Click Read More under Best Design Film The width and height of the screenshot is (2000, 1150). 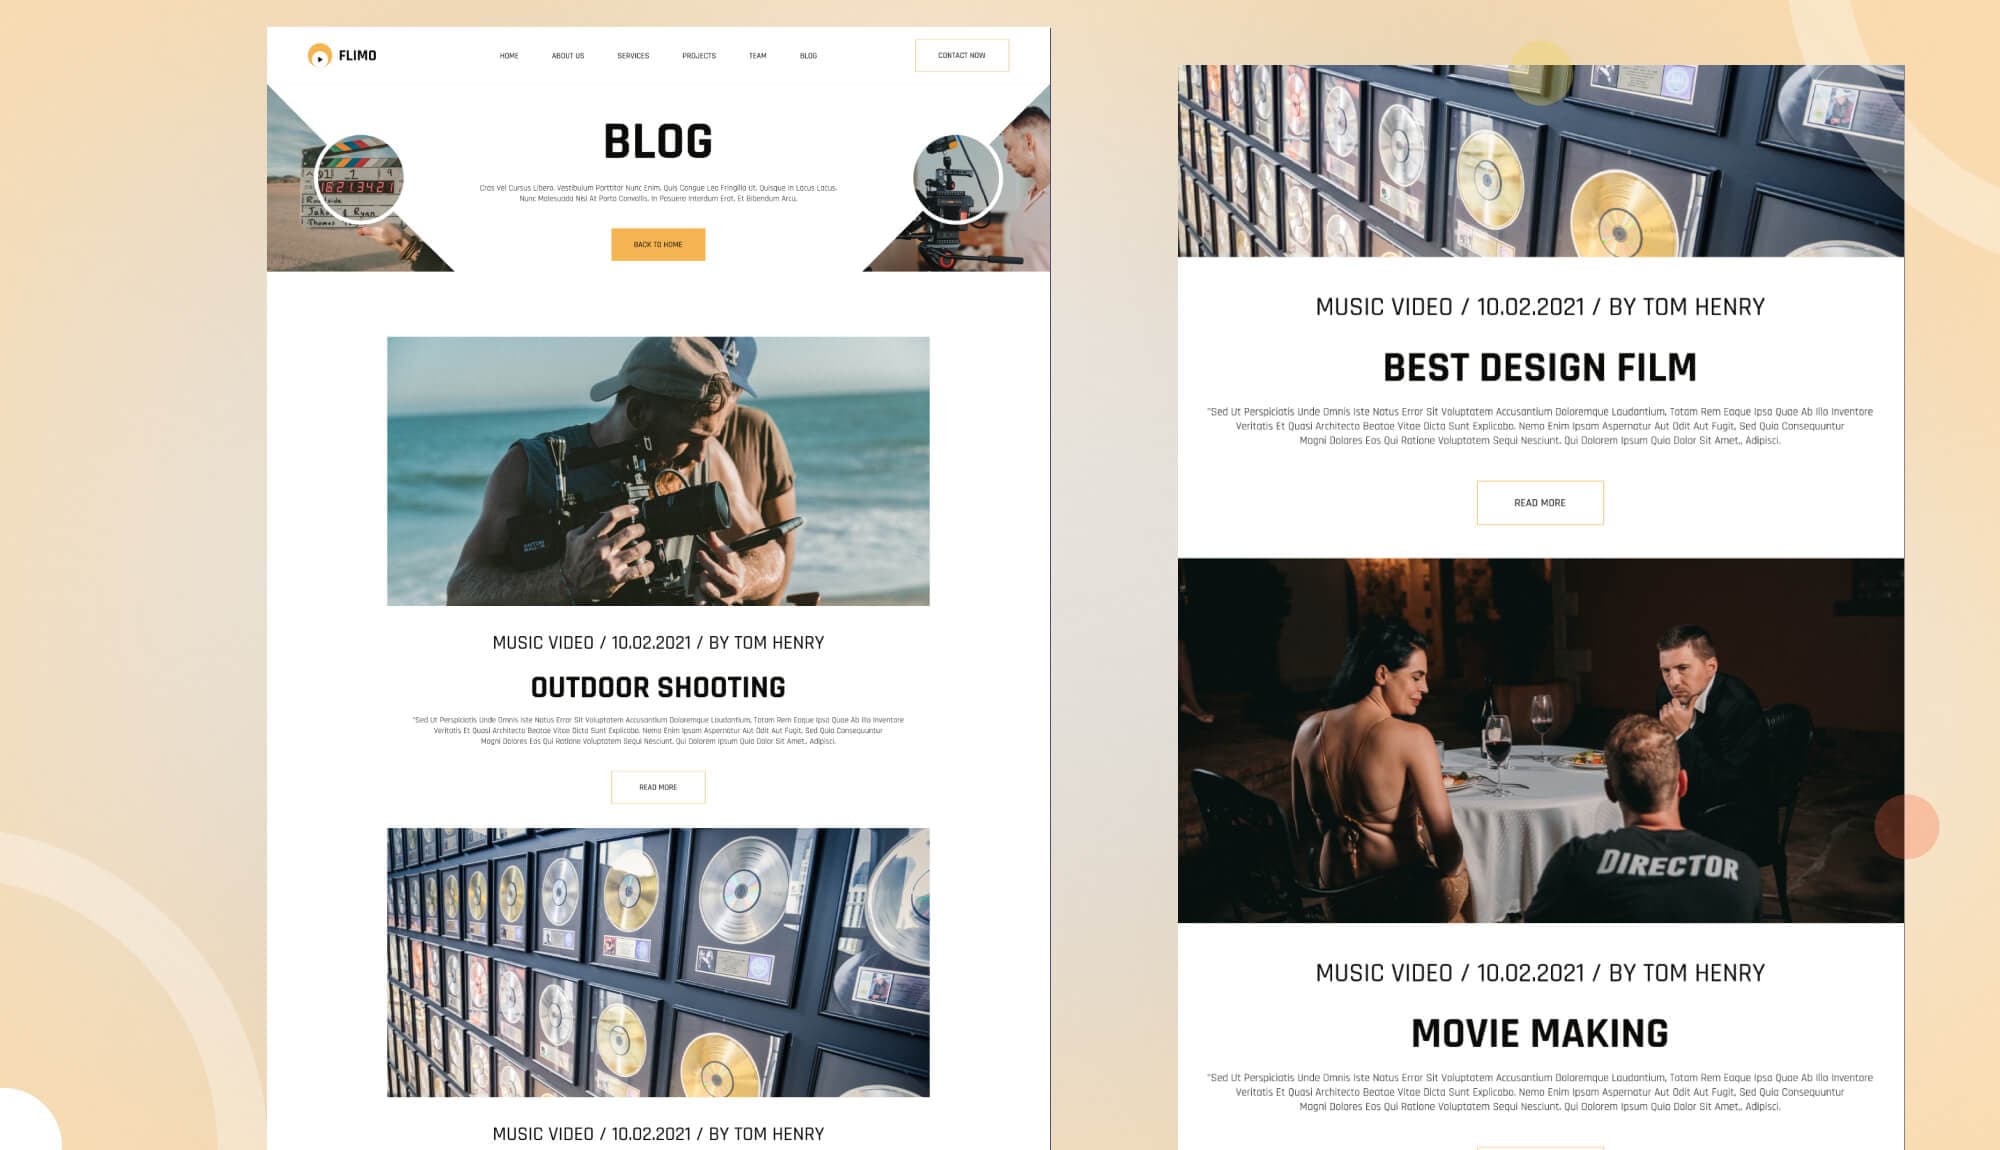point(1539,503)
